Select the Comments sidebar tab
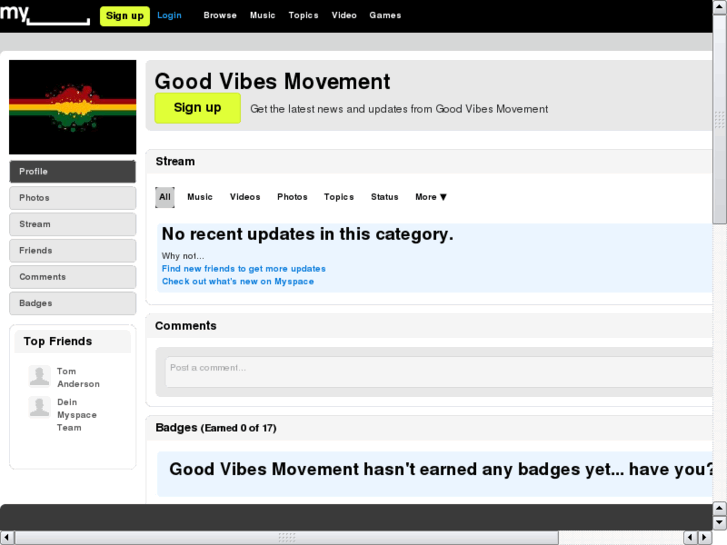Viewport: 727px width, 545px height. pos(73,277)
